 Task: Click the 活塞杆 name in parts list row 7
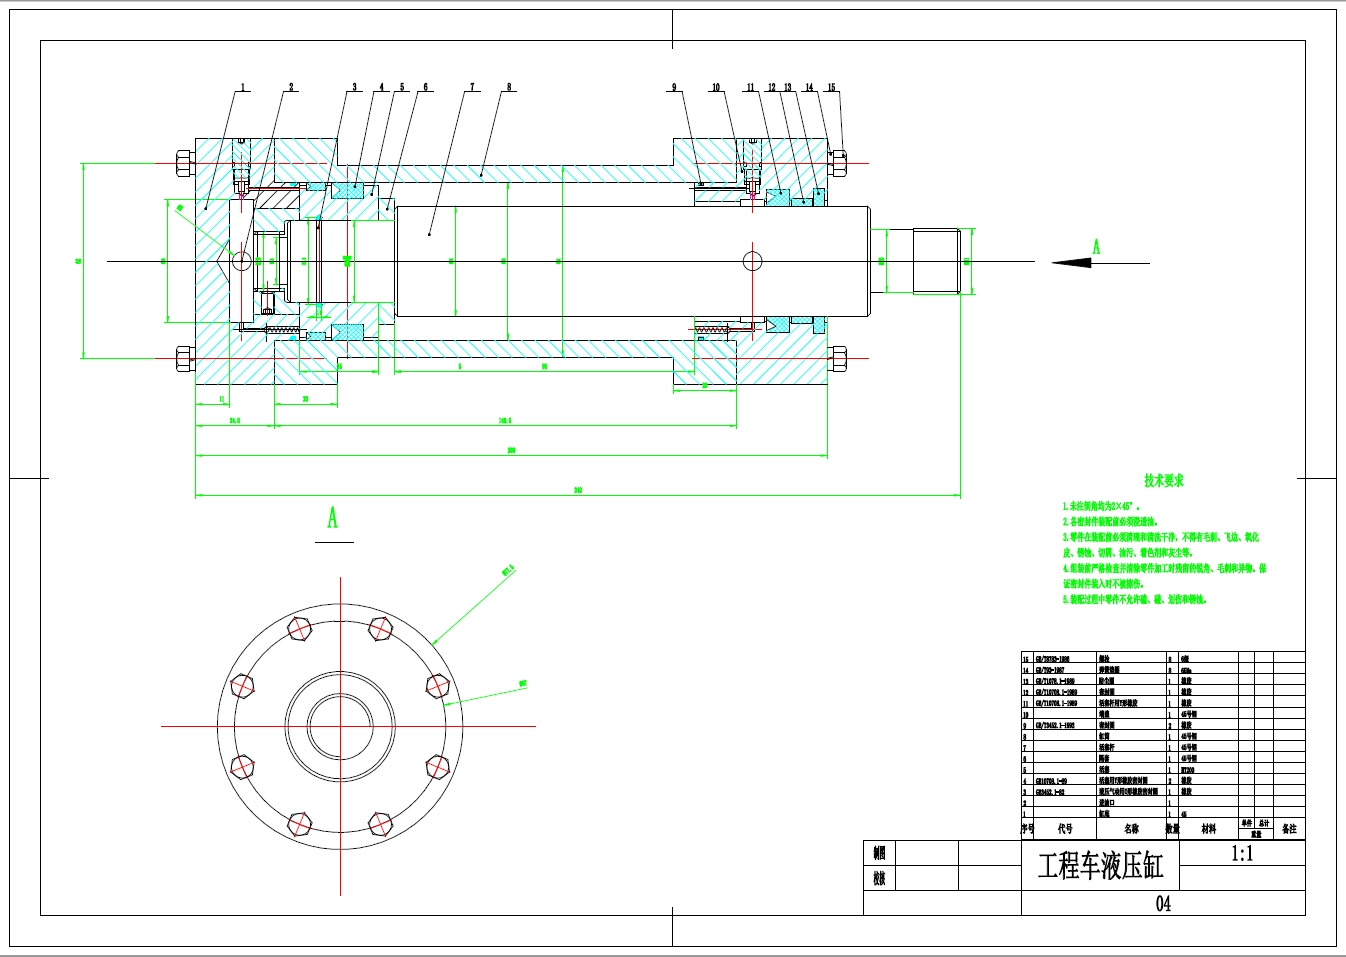1107,748
